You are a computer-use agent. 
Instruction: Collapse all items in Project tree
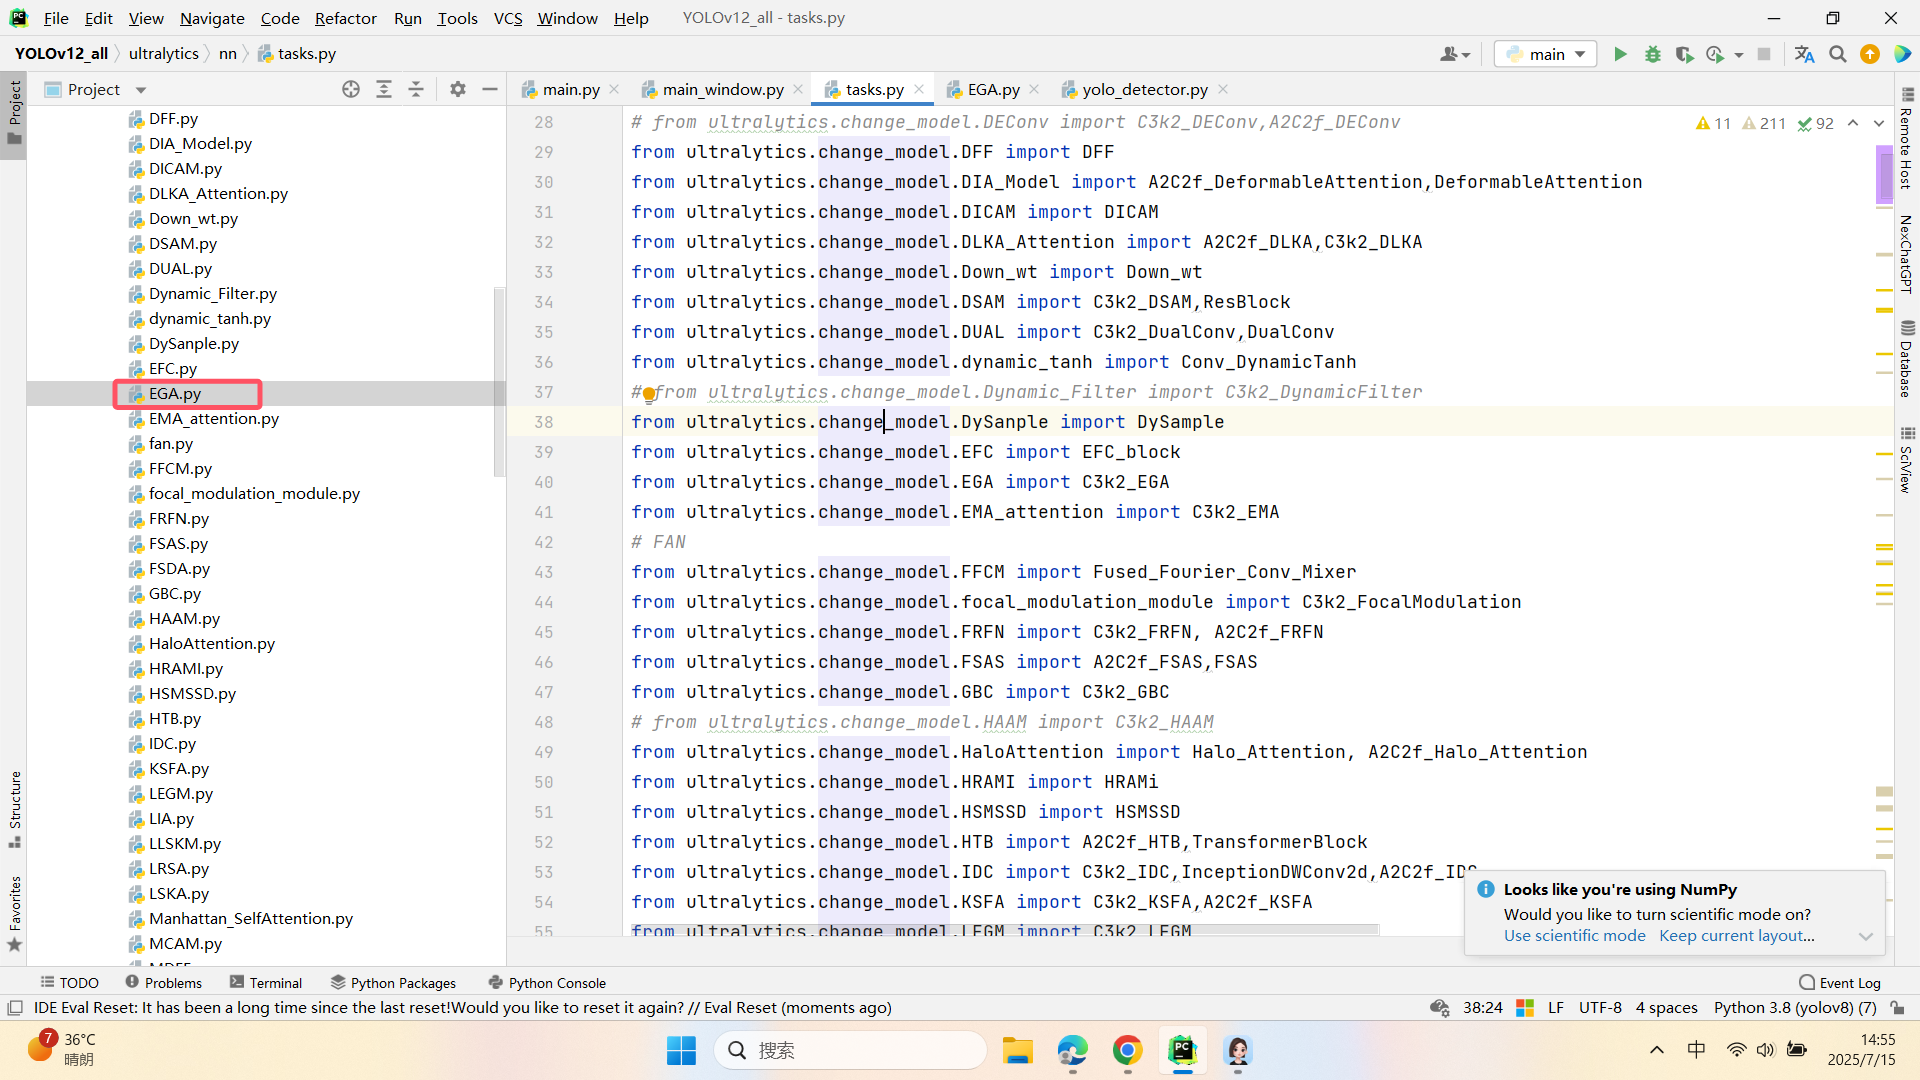tap(416, 89)
